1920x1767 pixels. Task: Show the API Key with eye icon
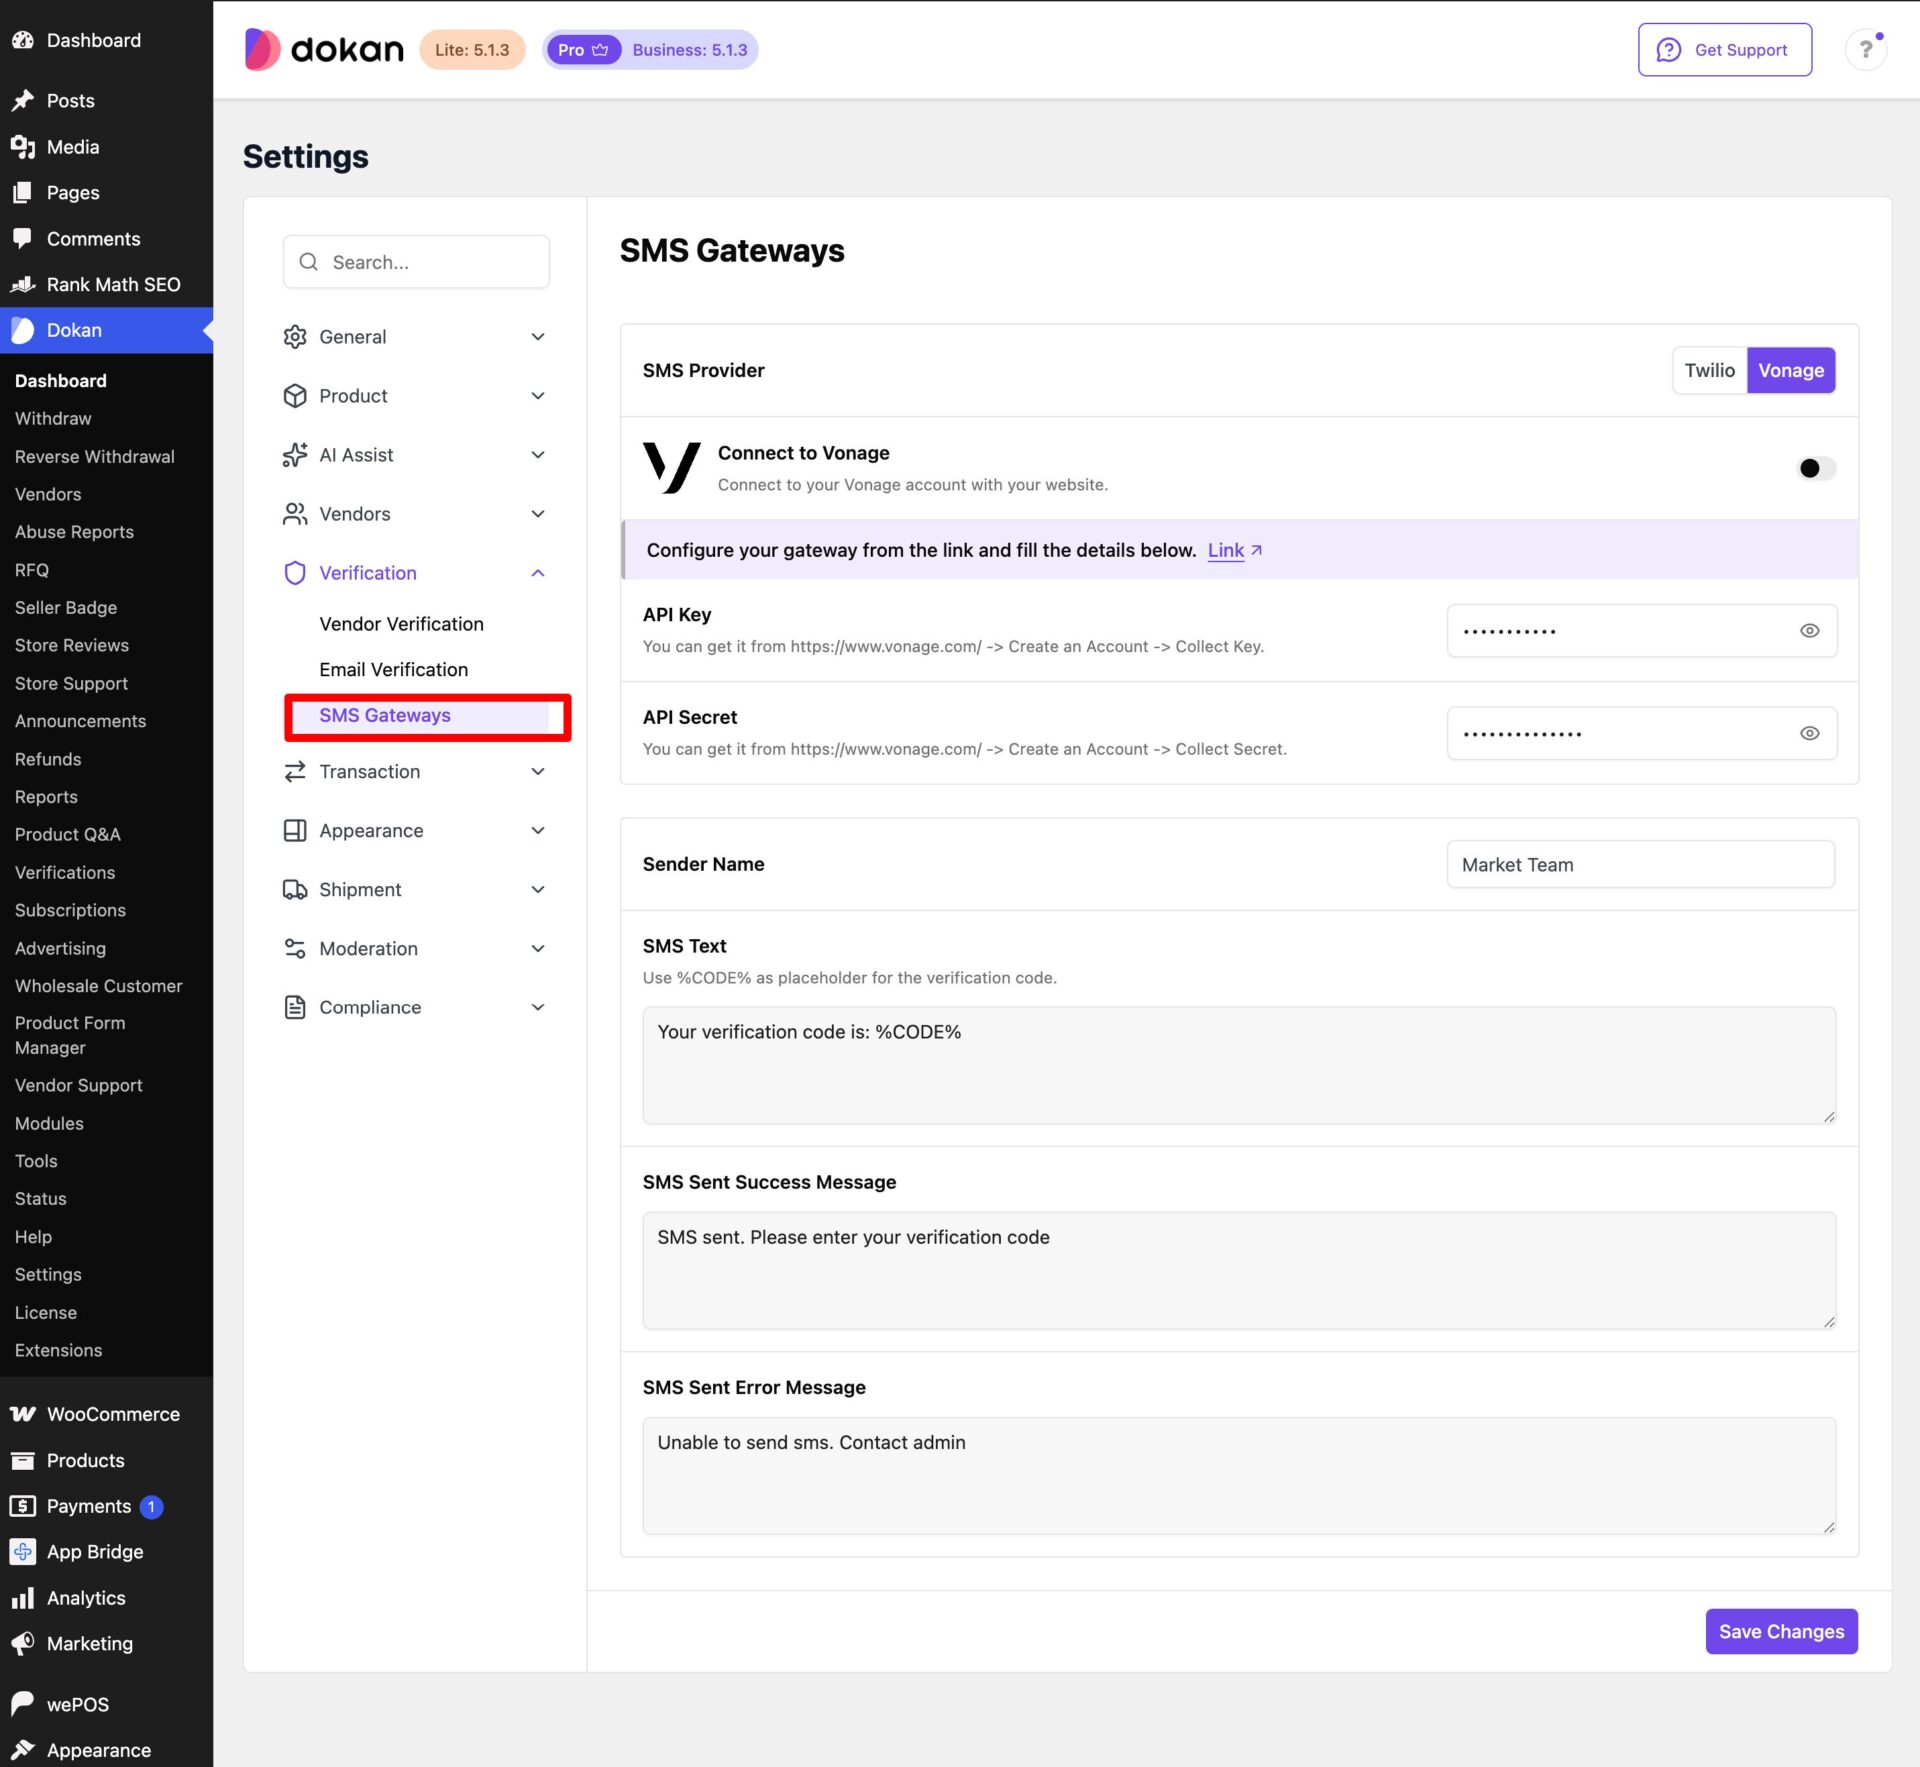coord(1809,631)
